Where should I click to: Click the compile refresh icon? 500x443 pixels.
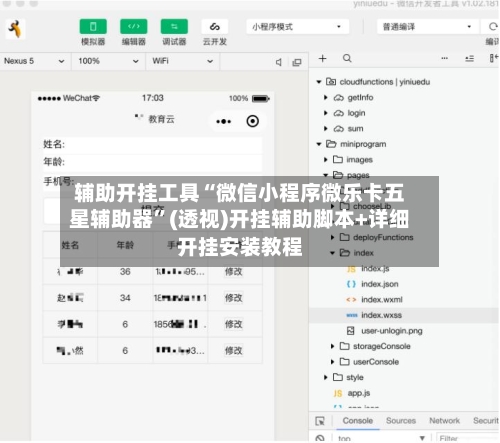pos(493,27)
